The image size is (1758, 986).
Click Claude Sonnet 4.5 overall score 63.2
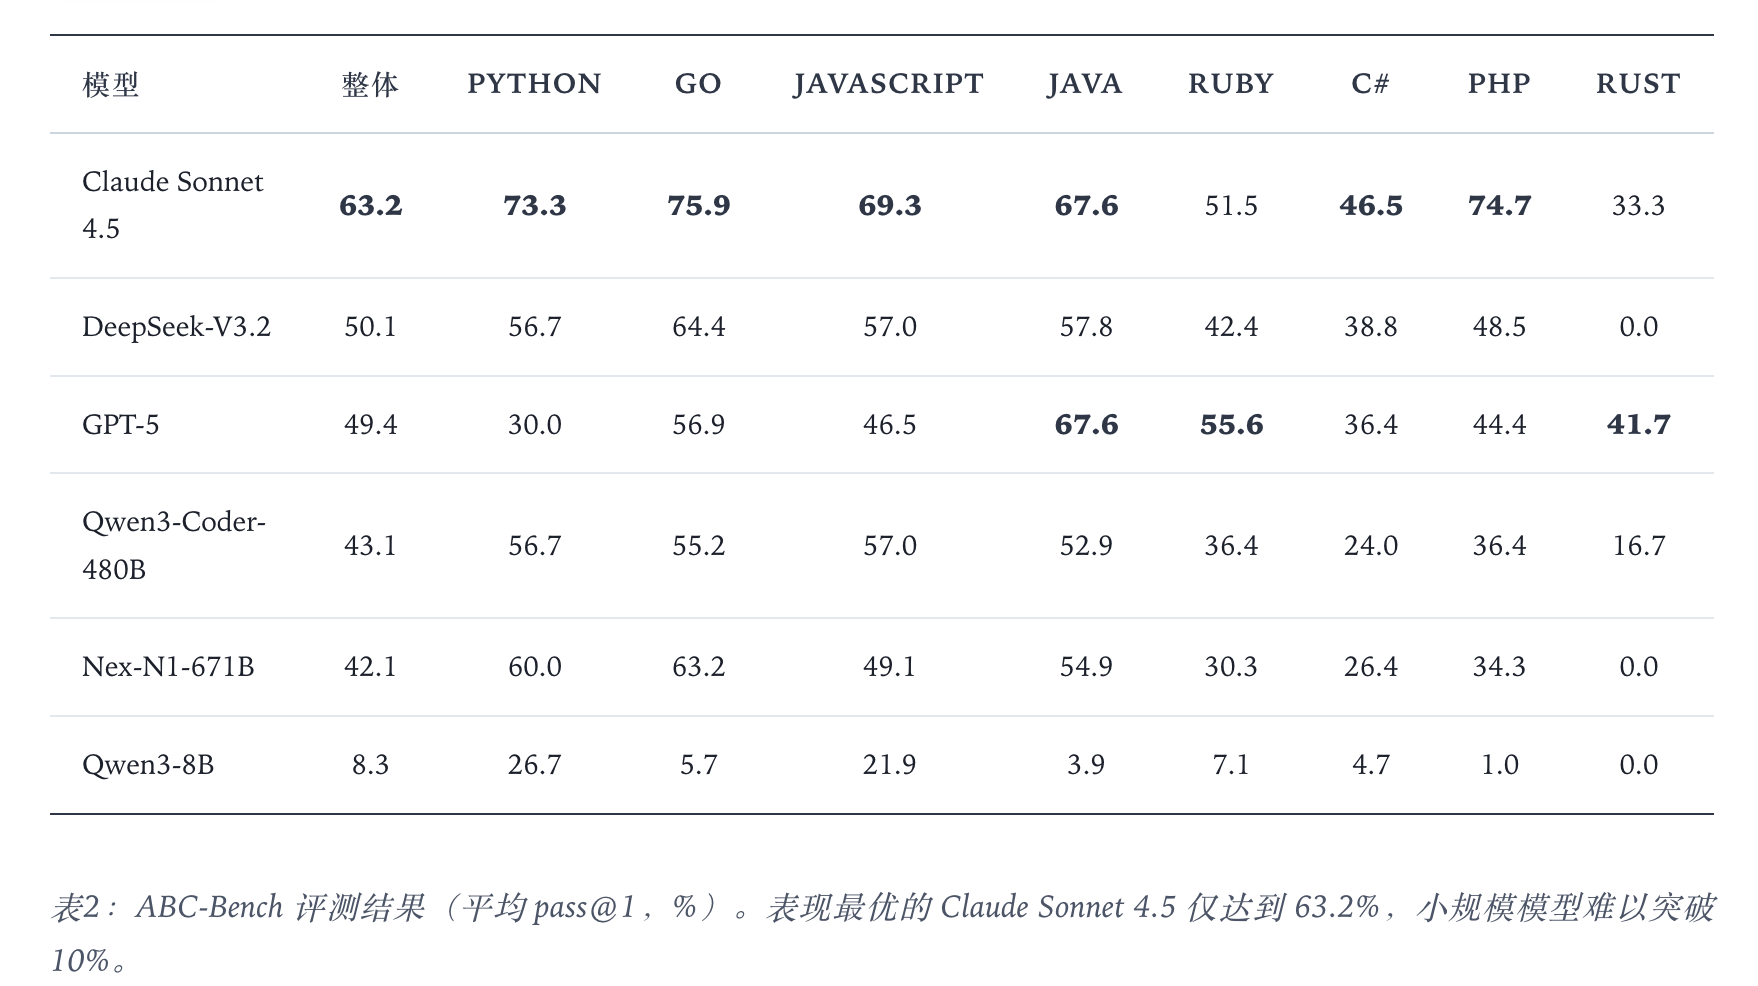click(x=370, y=206)
